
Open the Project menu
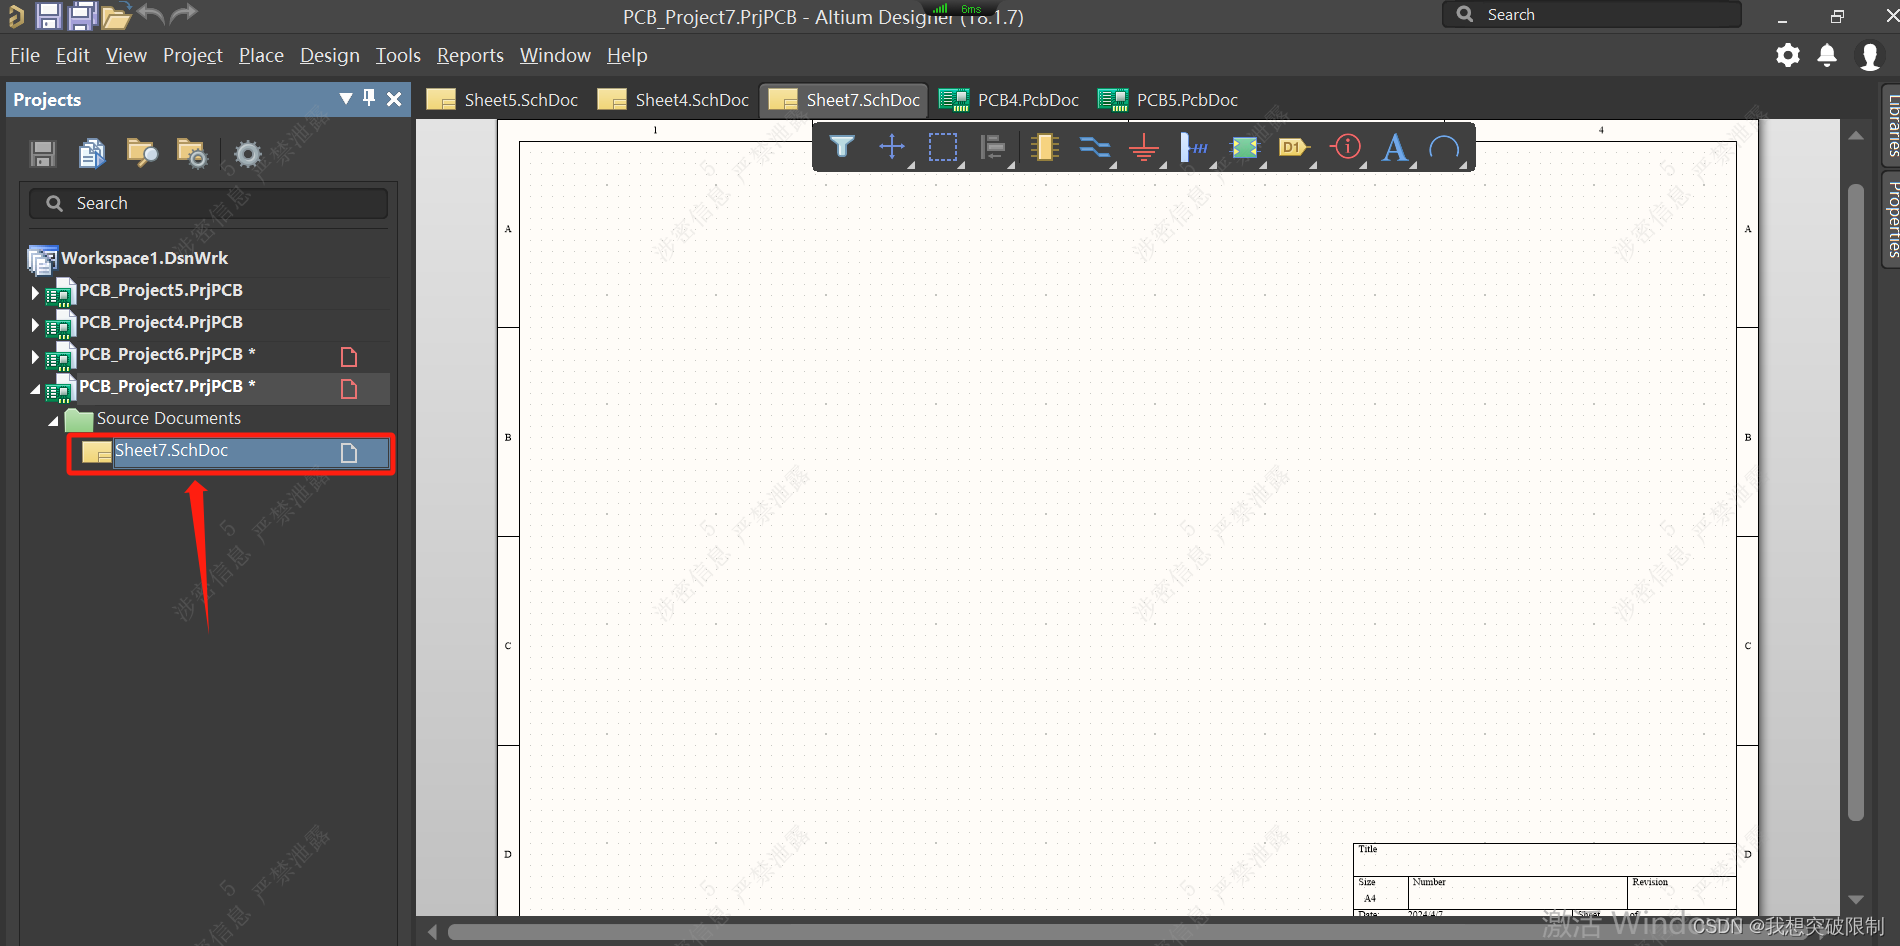tap(193, 55)
